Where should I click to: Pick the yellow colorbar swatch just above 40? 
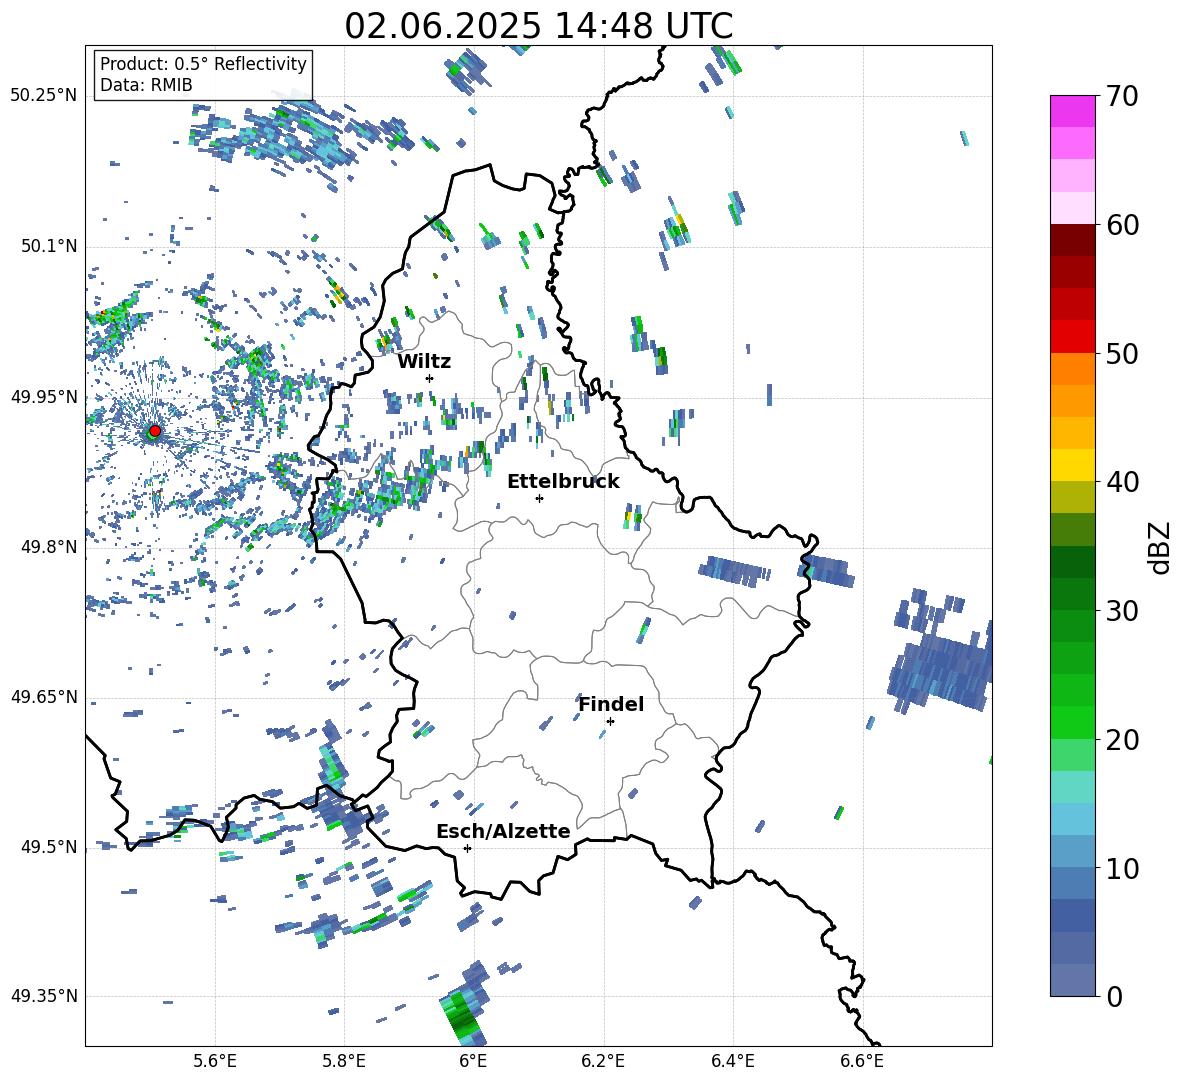pyautogui.click(x=1072, y=465)
